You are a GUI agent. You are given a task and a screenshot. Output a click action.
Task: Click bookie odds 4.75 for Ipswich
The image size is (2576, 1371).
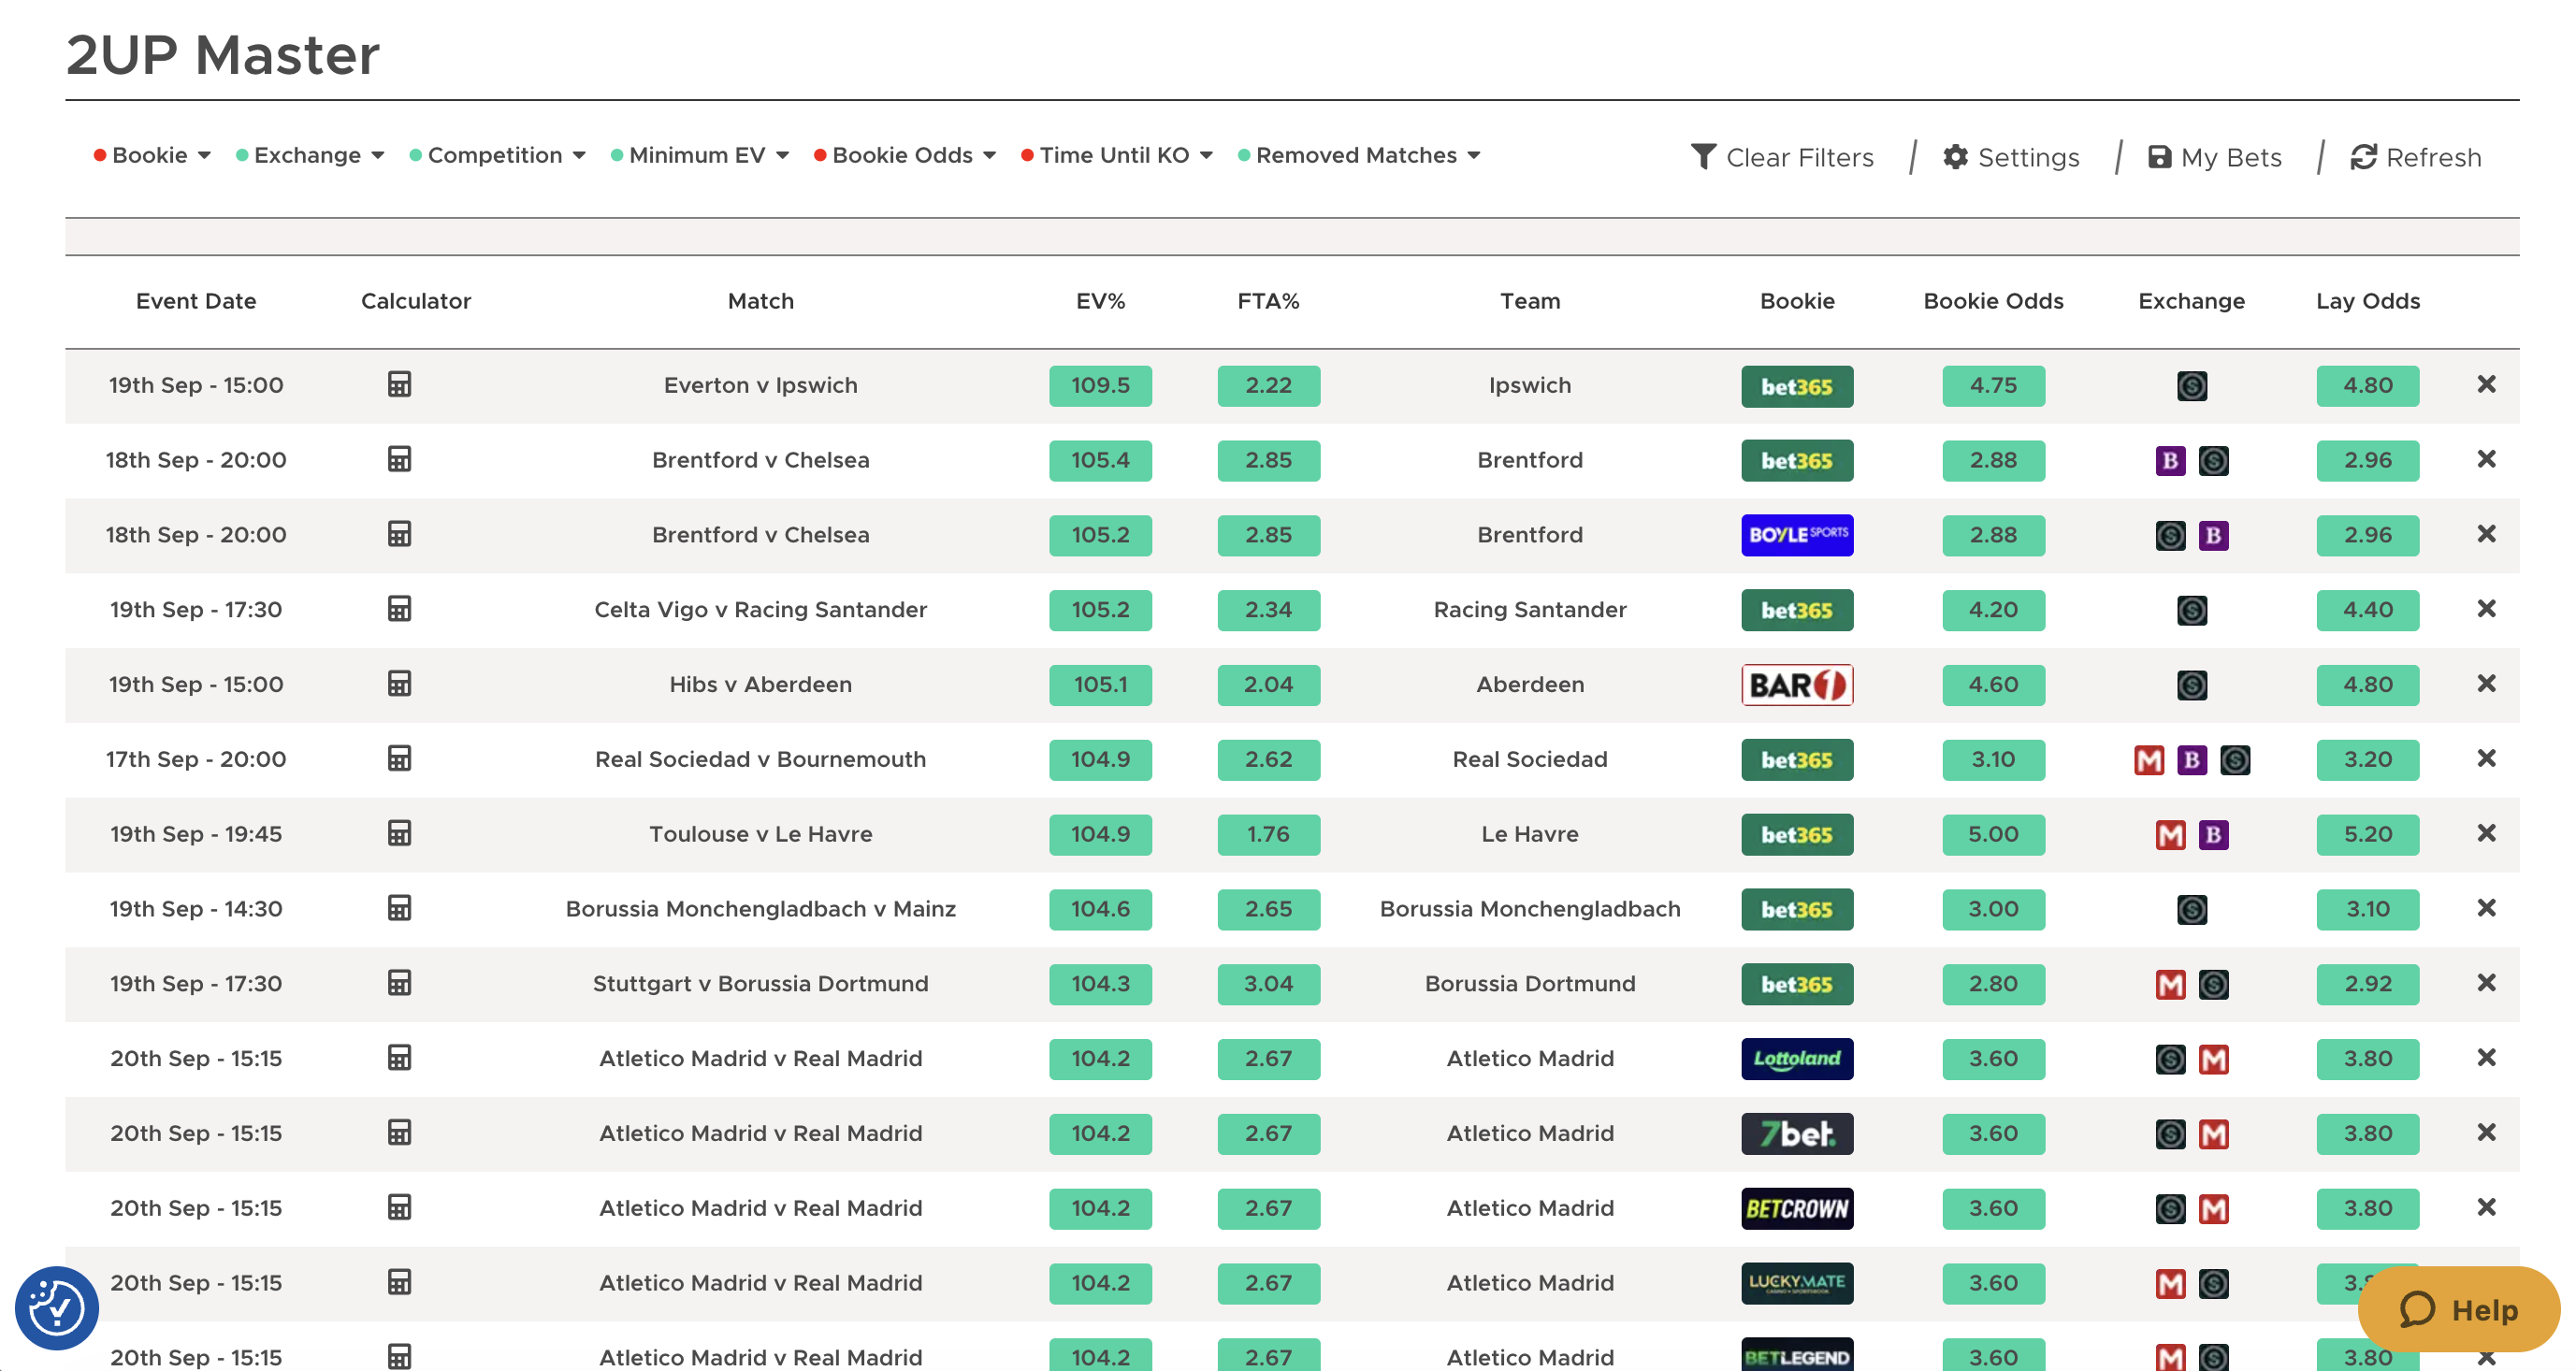[x=1993, y=385]
